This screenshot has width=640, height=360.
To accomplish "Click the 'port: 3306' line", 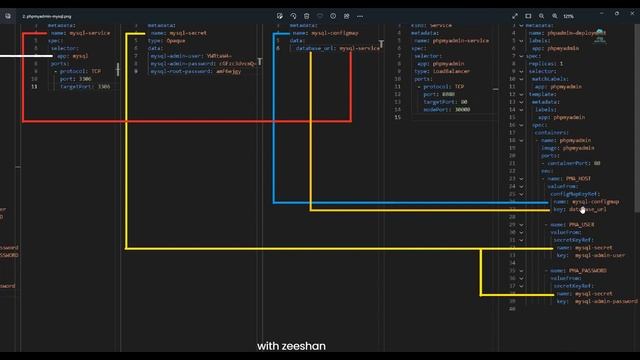I will pos(76,79).
